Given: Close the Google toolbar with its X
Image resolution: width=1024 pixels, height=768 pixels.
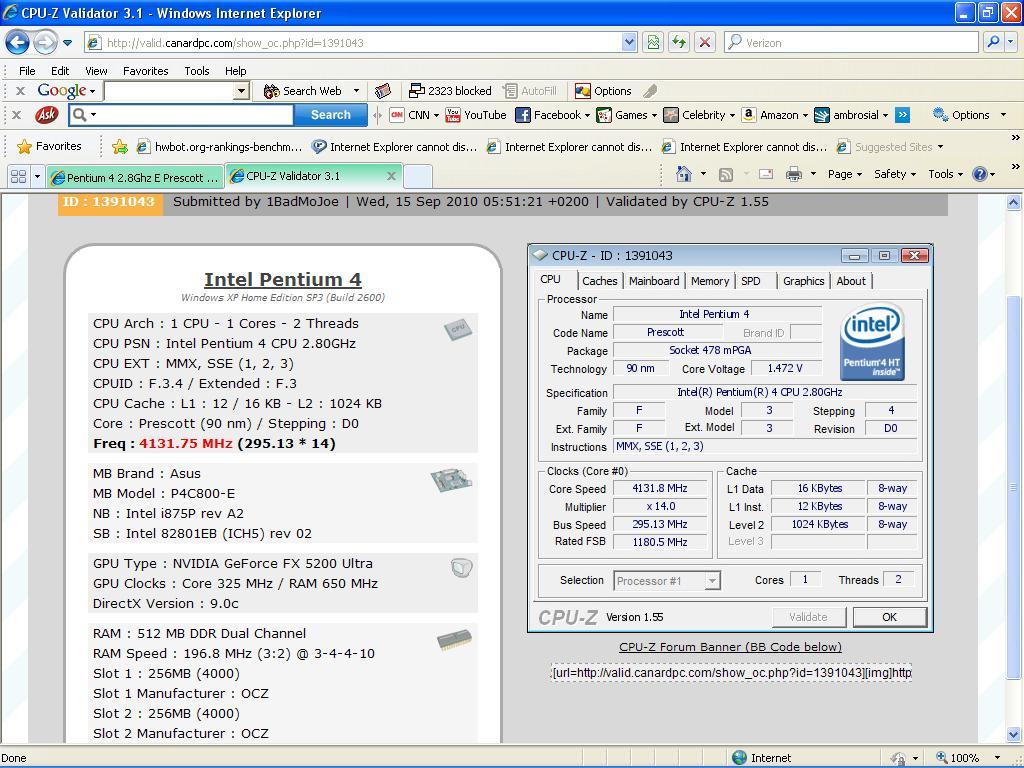Looking at the screenshot, I should pyautogui.click(x=20, y=91).
